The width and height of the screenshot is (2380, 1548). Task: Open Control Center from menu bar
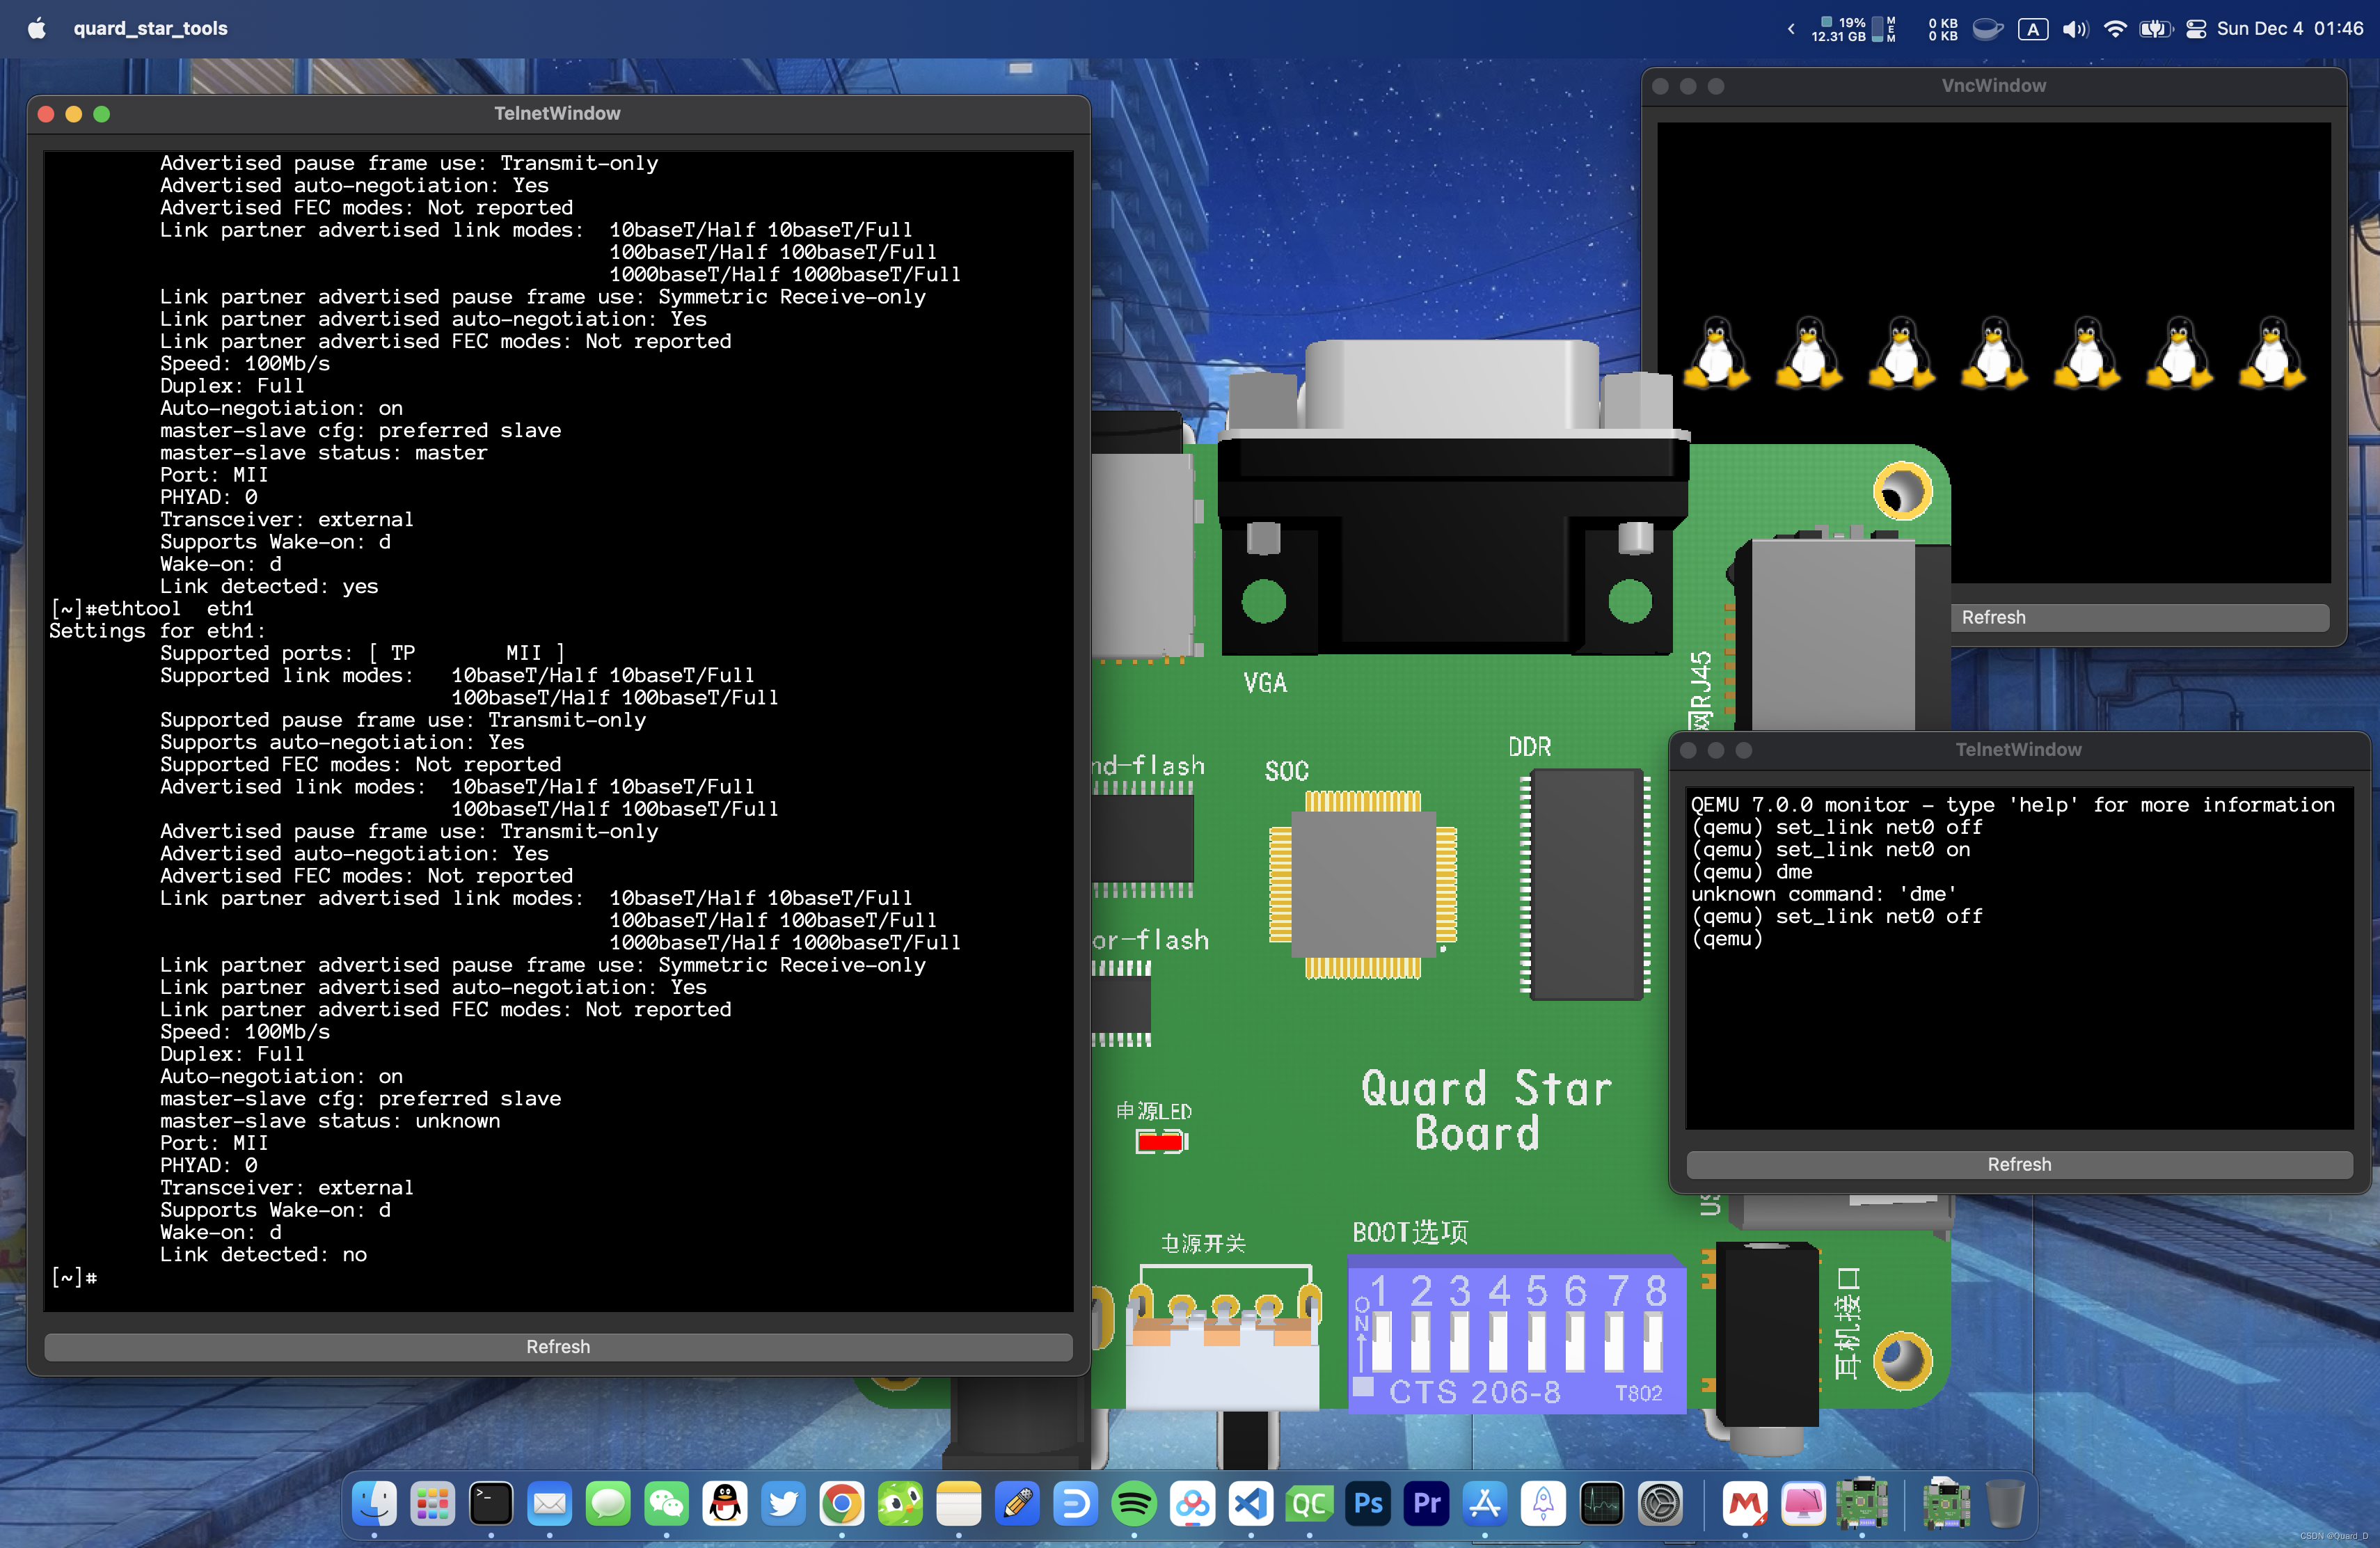coord(2196,28)
